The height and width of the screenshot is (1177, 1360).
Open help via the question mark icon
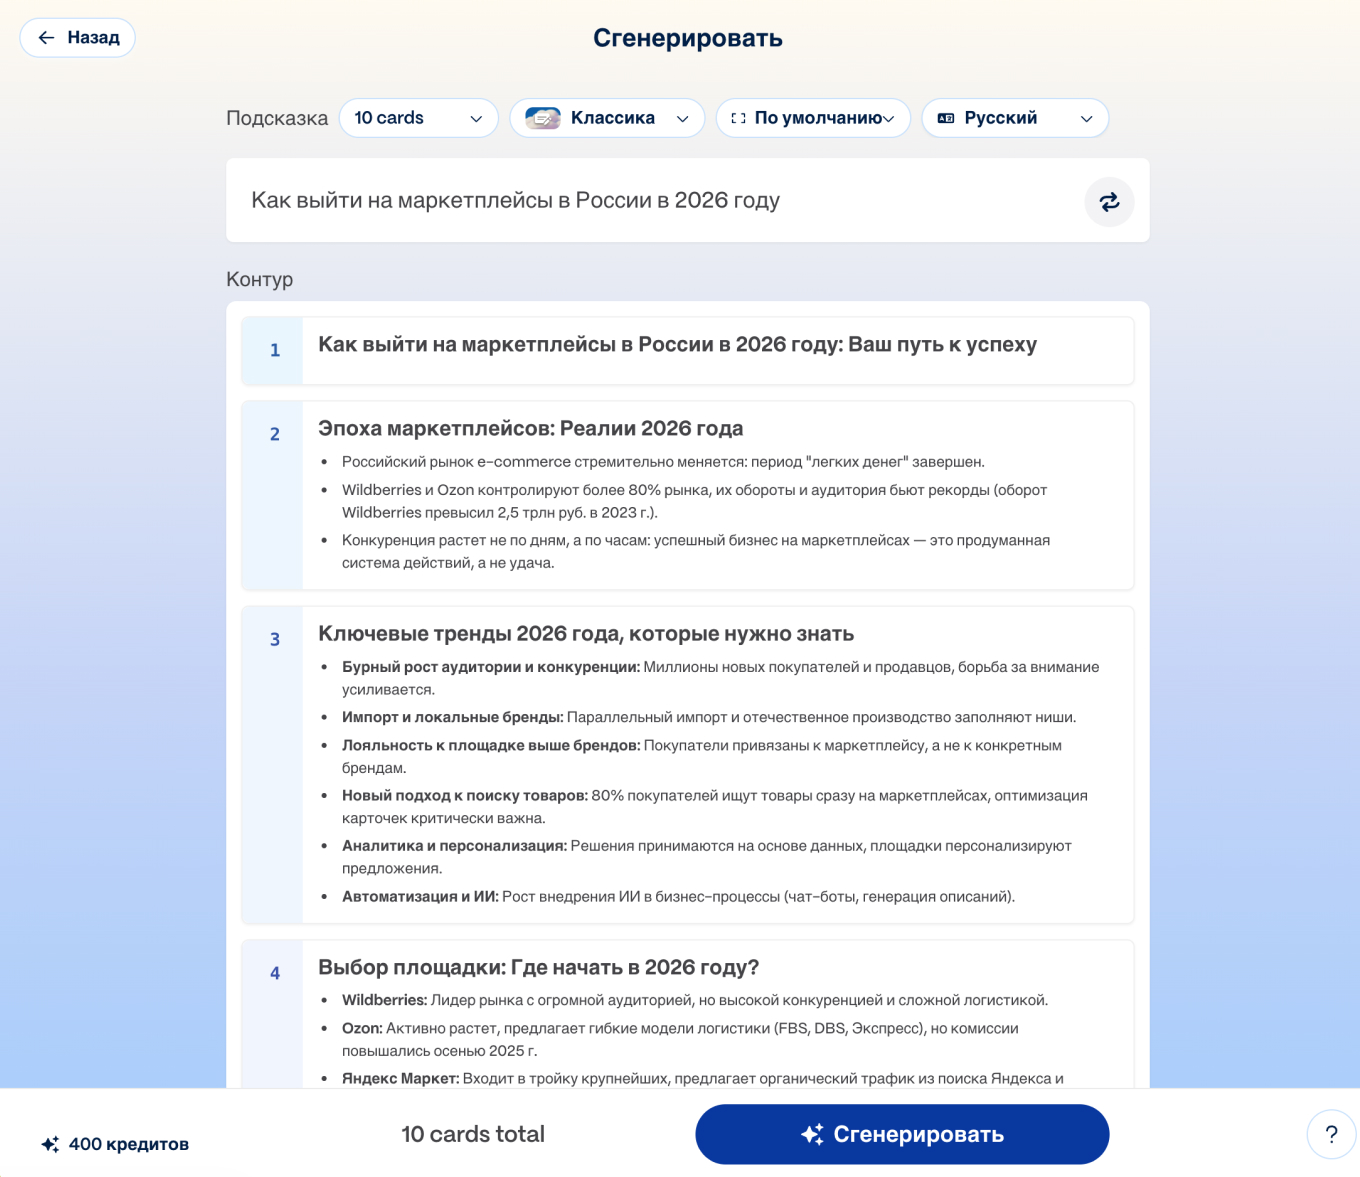click(x=1330, y=1134)
